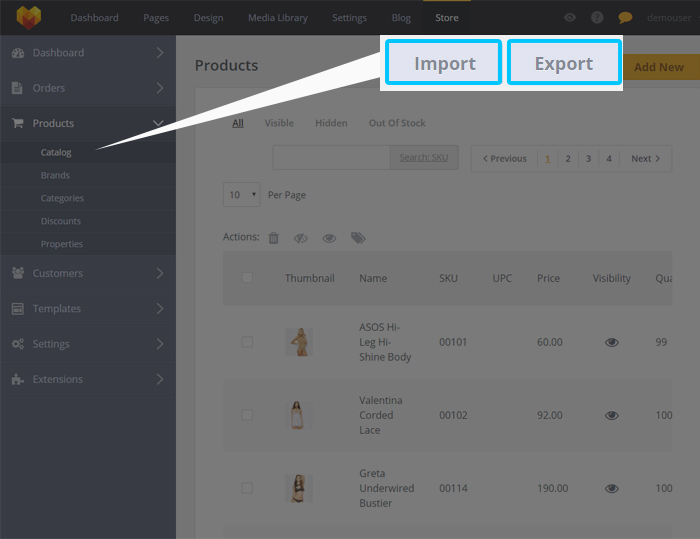Click the Extensions puzzle icon in sidebar
The height and width of the screenshot is (539, 700).
click(x=18, y=379)
